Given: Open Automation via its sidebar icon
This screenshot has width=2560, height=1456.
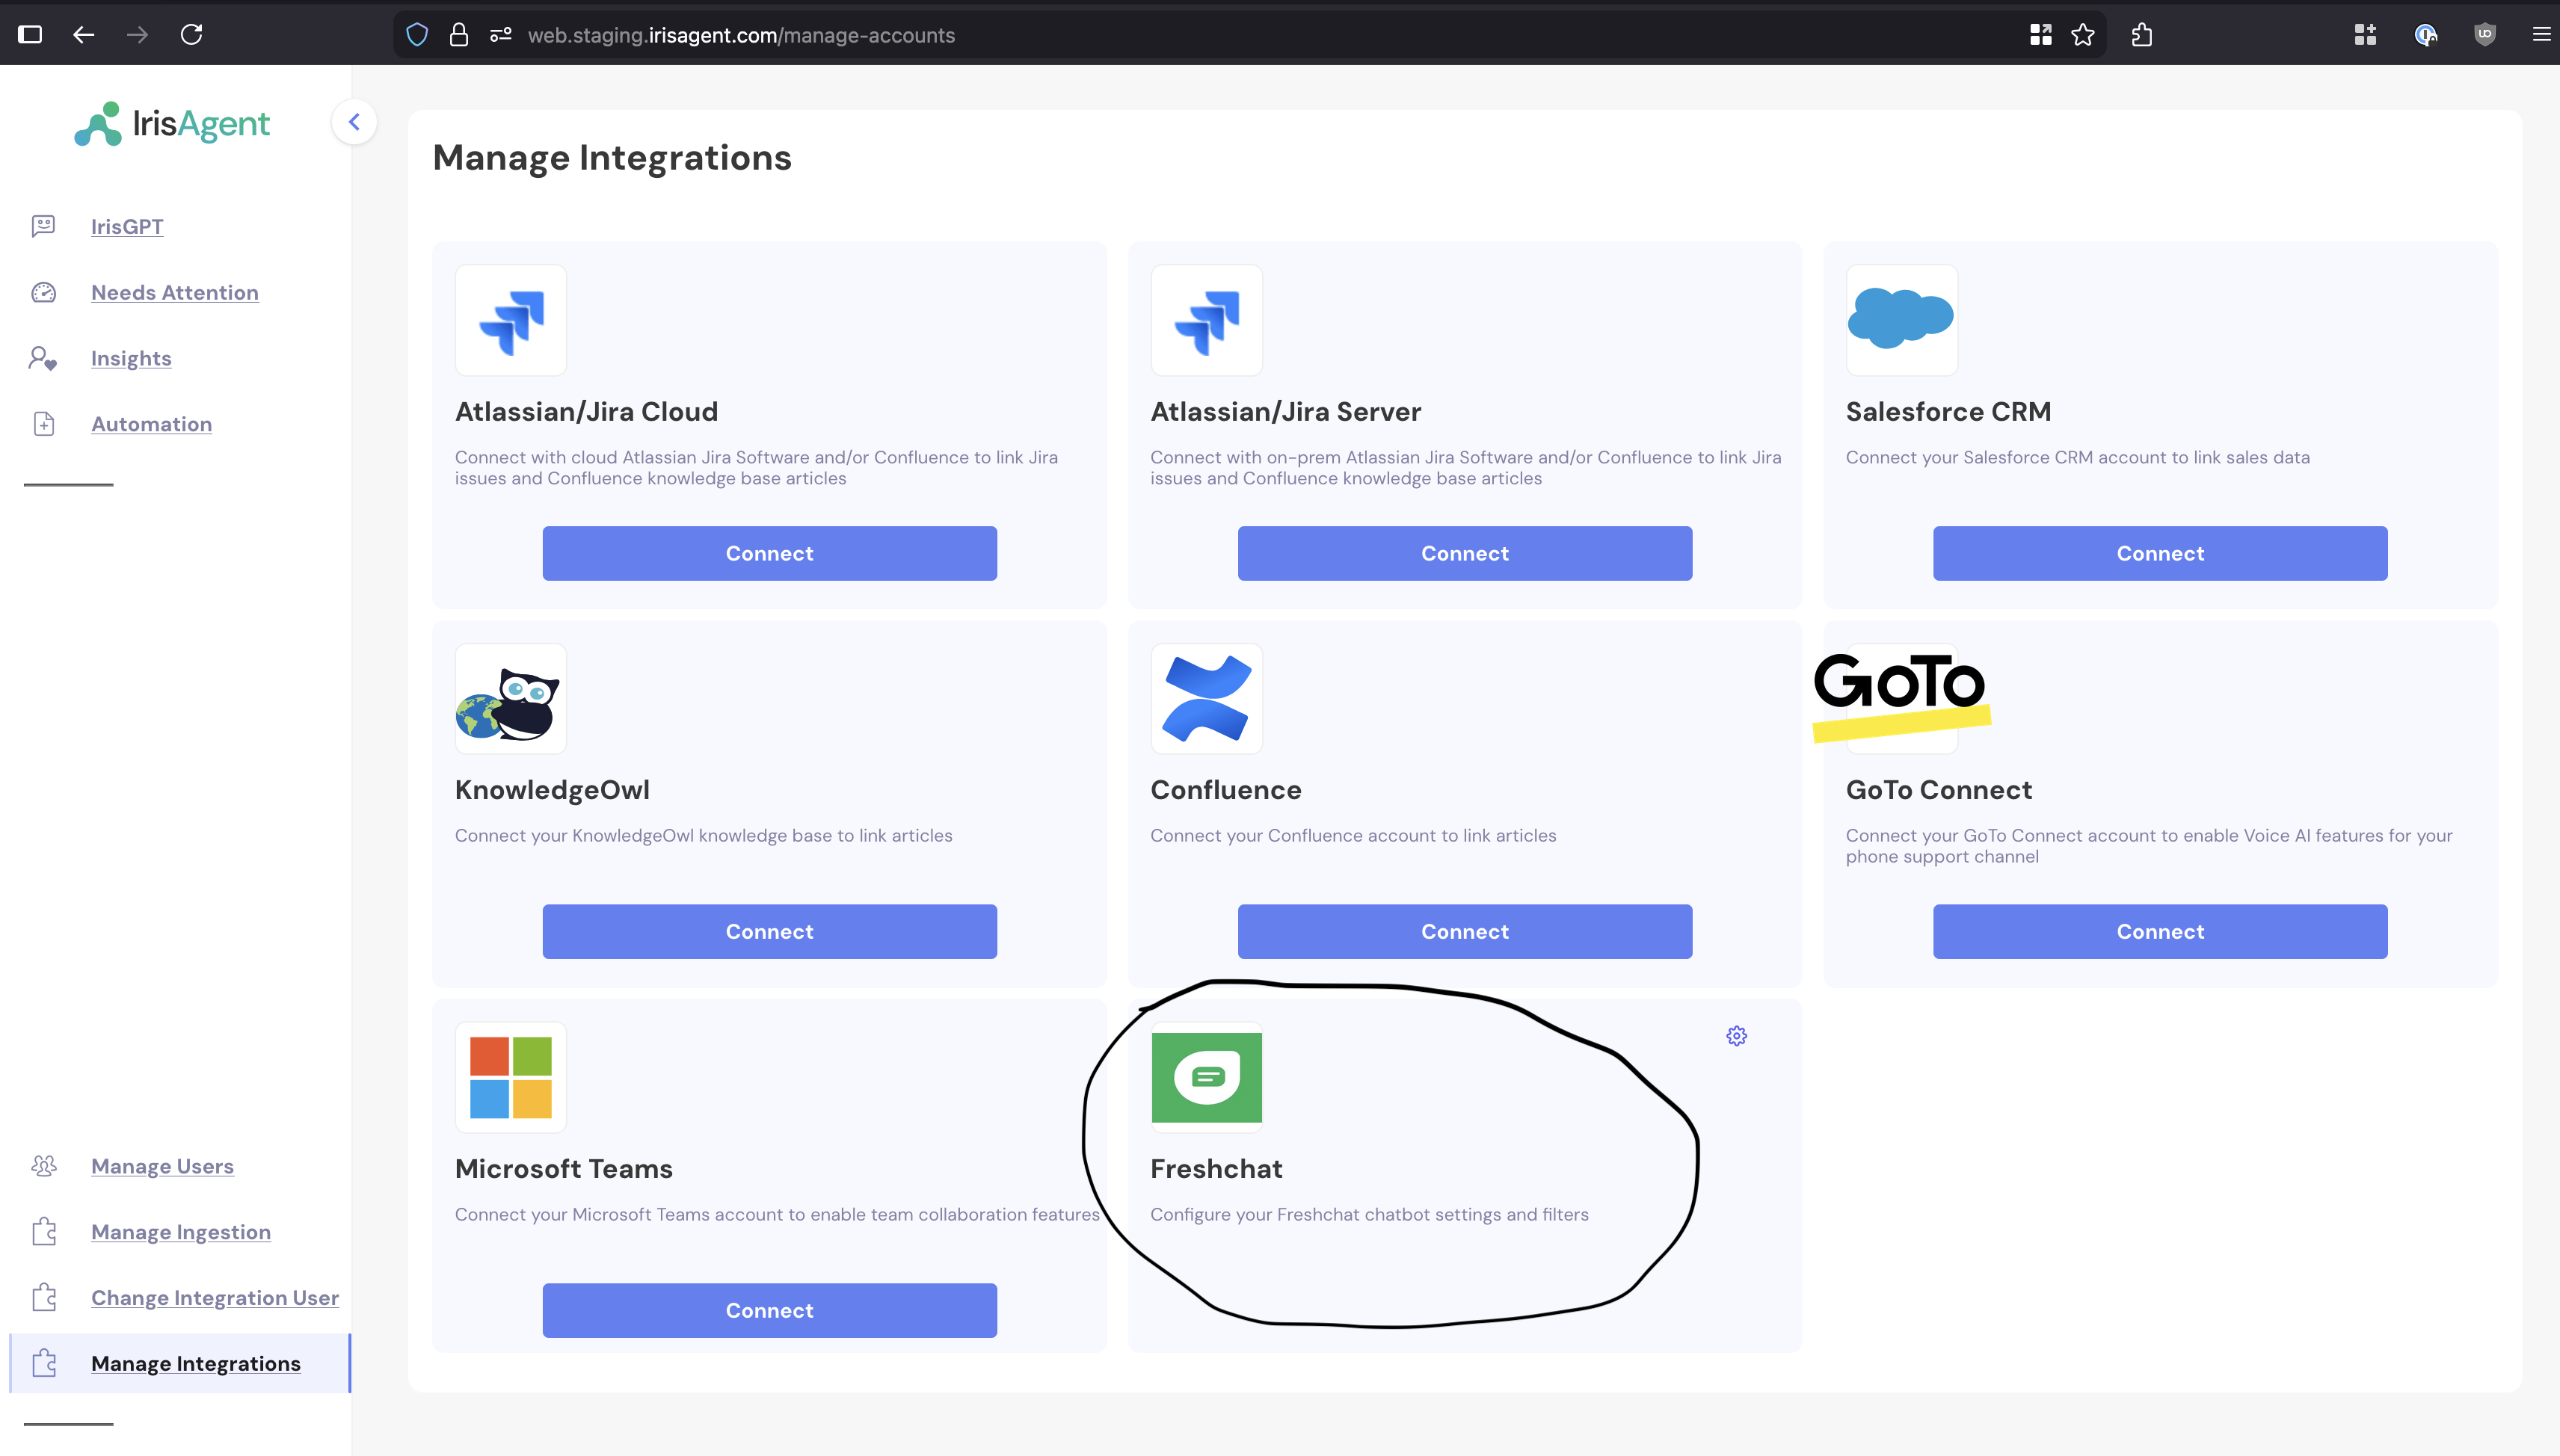Looking at the screenshot, I should tap(44, 423).
